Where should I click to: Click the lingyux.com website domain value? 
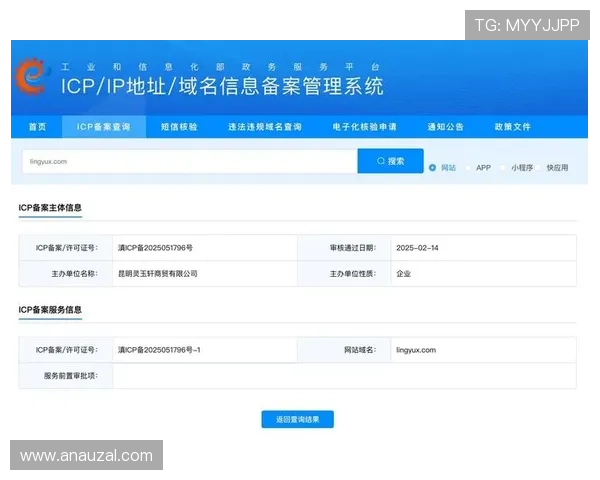click(x=416, y=350)
